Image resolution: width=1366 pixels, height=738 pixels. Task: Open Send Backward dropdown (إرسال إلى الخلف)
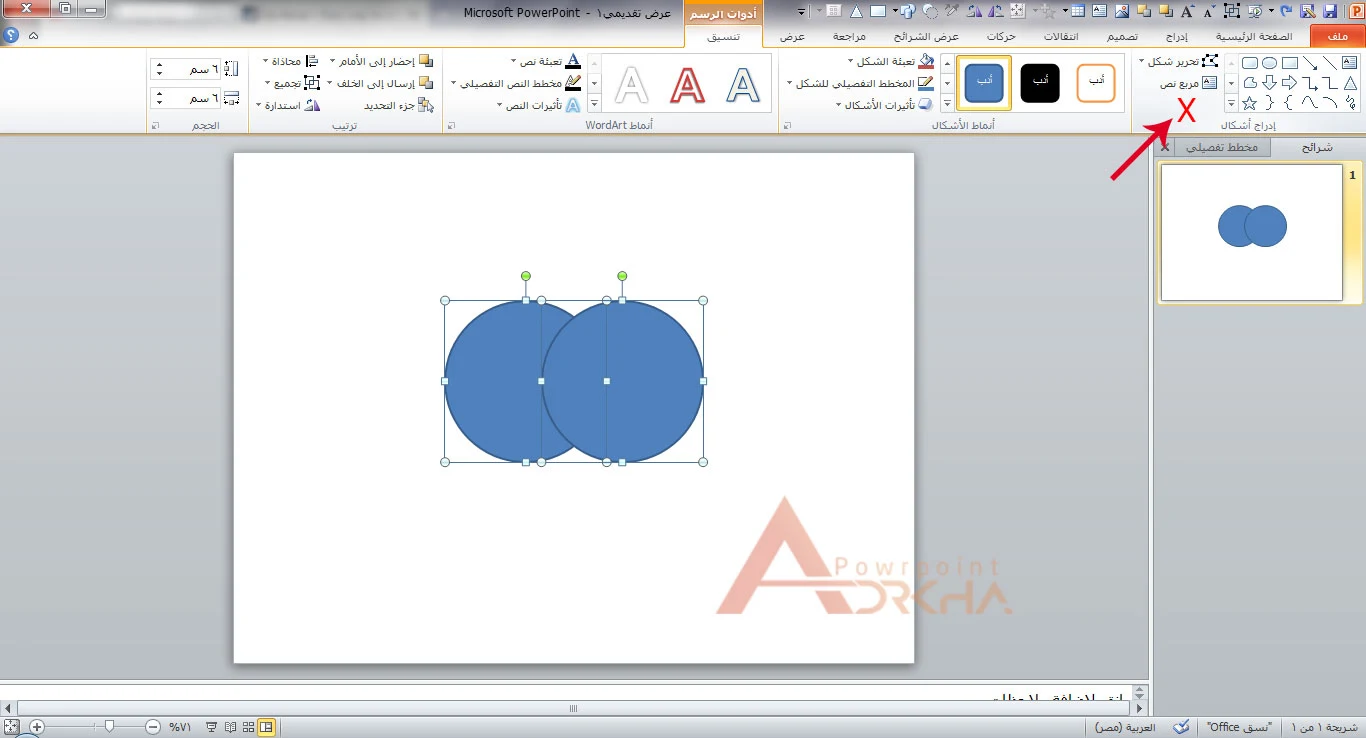(381, 83)
